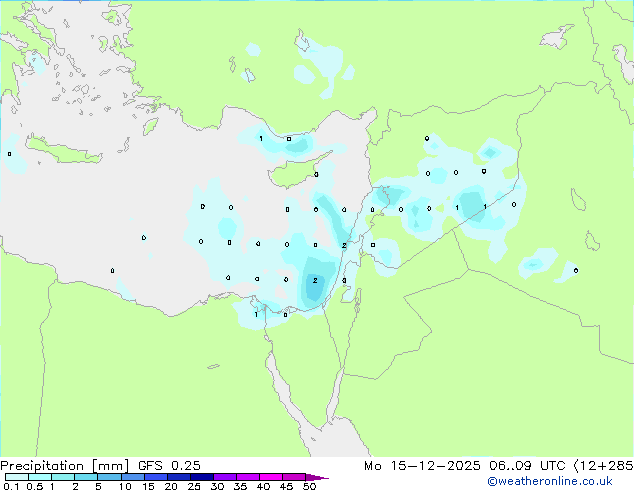Click the "06..09 UTC" time label
Image resolution: width=634 pixels, height=490 pixels.
527,466
